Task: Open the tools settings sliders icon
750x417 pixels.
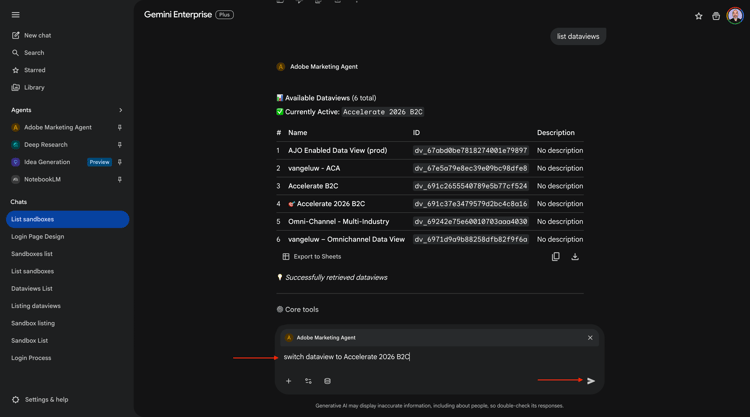Action: (308, 381)
